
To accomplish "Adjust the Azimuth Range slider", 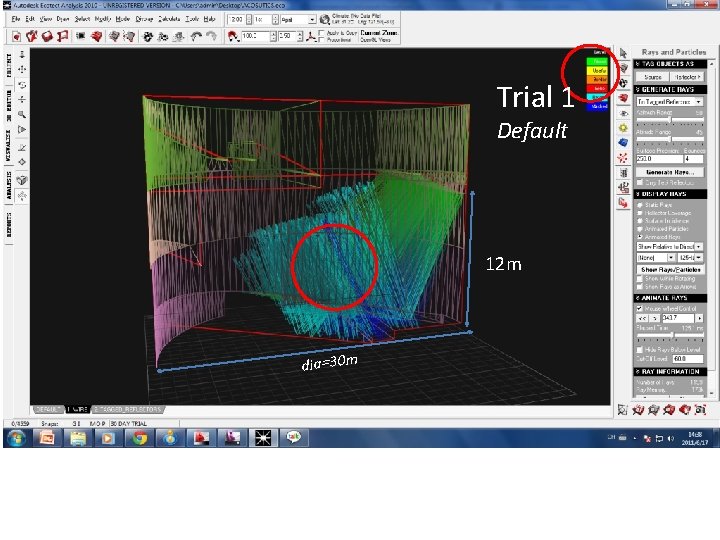I will click(670, 120).
